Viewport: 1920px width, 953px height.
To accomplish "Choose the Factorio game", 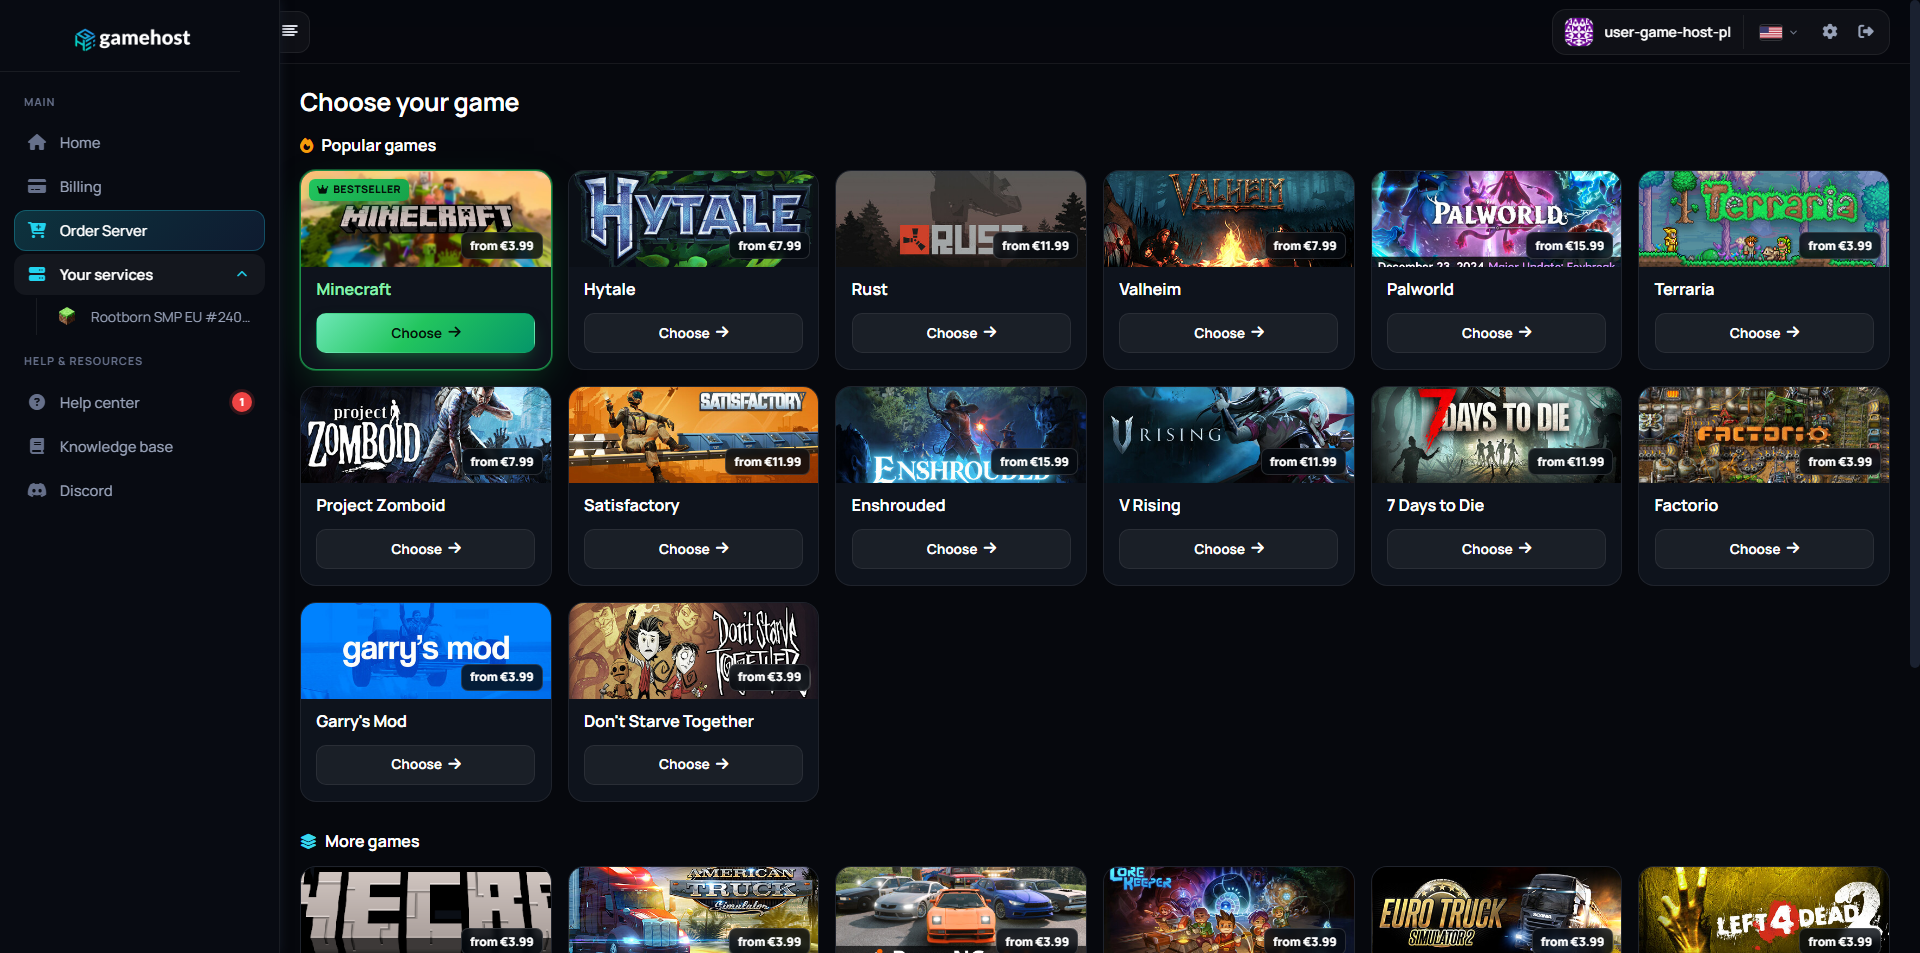I will click(x=1764, y=549).
